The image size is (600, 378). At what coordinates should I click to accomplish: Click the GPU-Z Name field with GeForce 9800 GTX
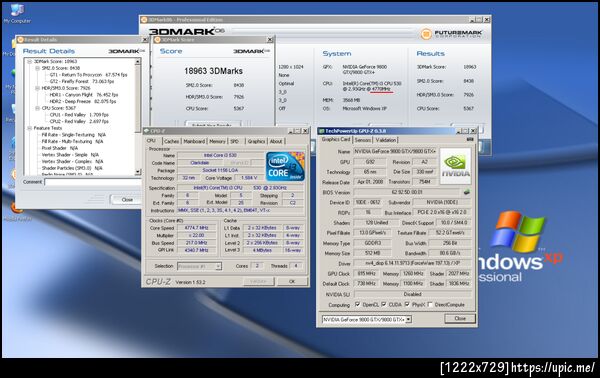pos(395,152)
